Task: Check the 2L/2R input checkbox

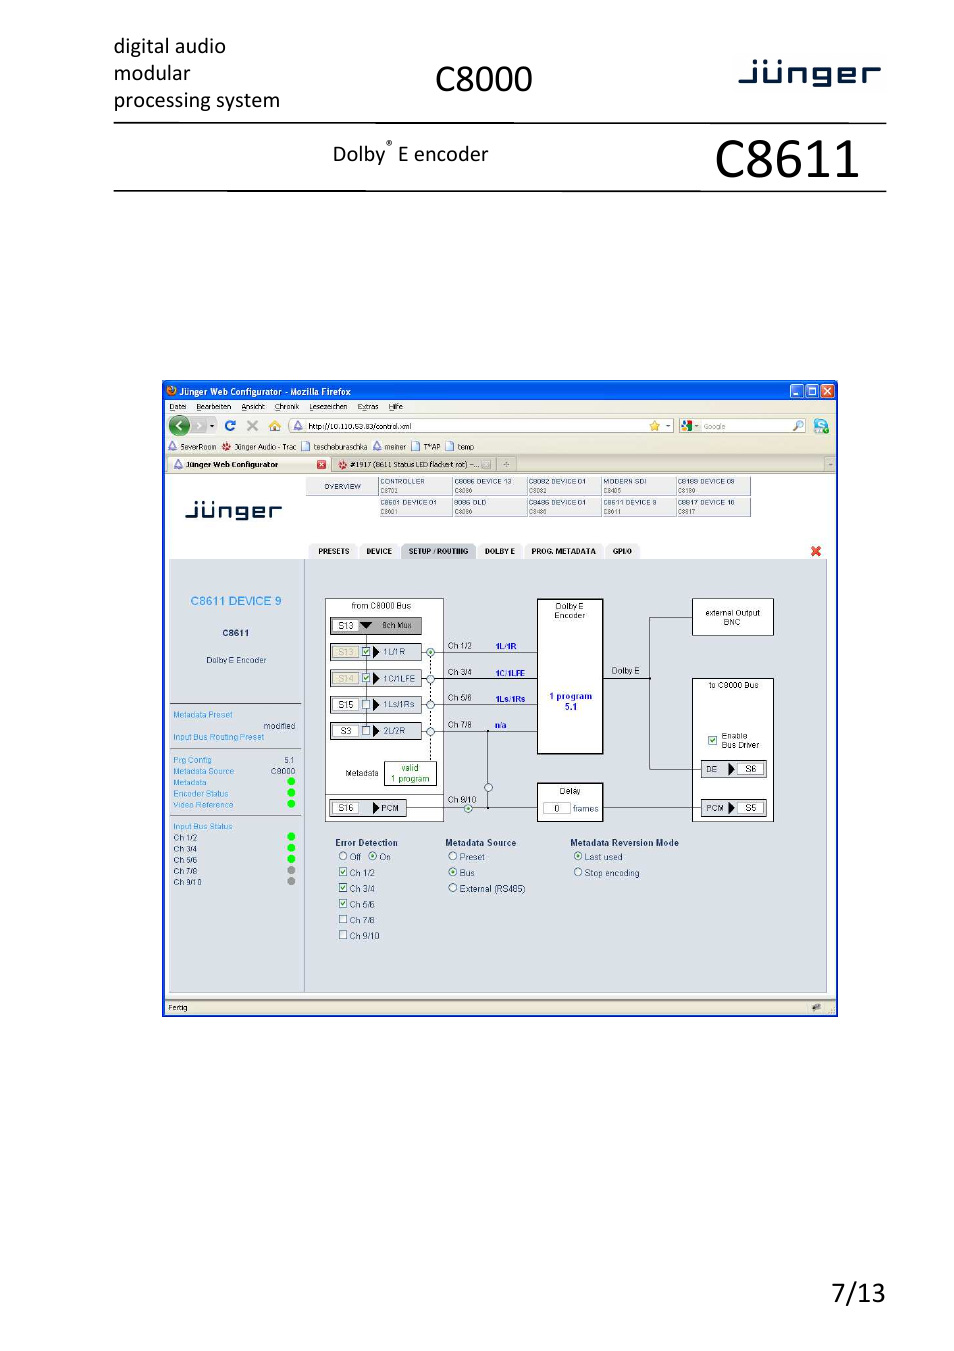Action: 366,731
